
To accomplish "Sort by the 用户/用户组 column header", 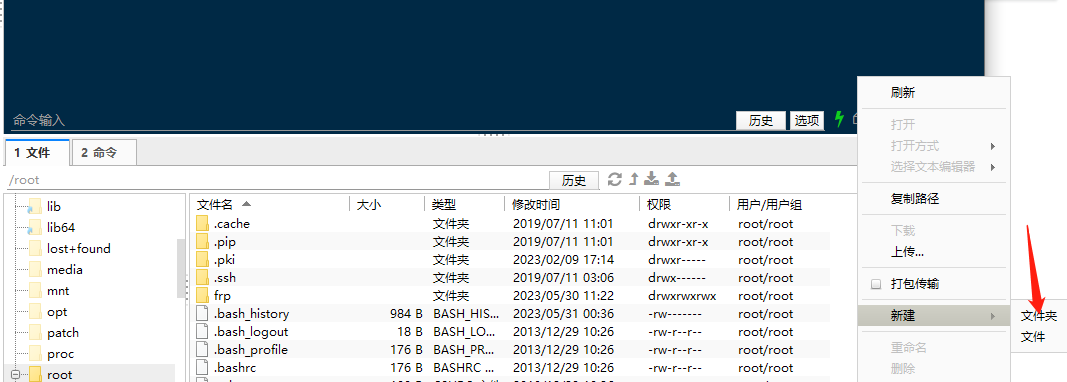I will (769, 204).
